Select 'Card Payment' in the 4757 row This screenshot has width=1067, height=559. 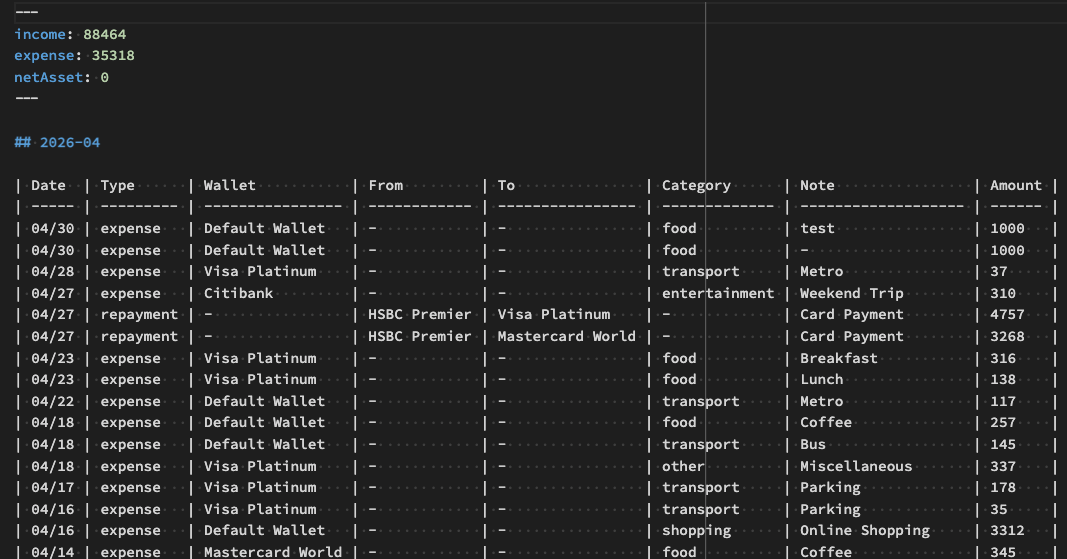(852, 315)
